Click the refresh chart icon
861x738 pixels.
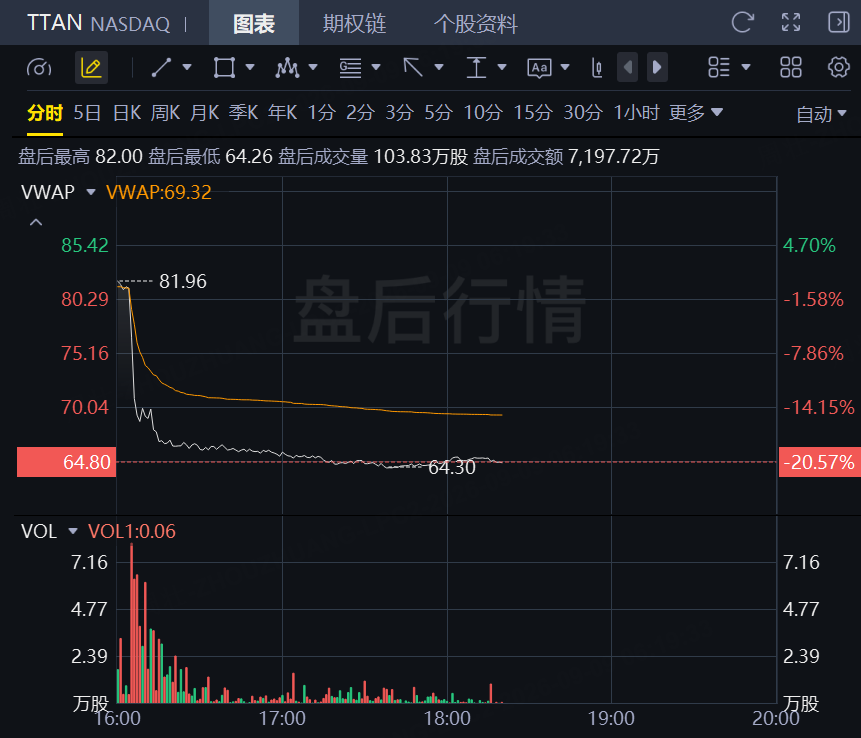coord(742,23)
